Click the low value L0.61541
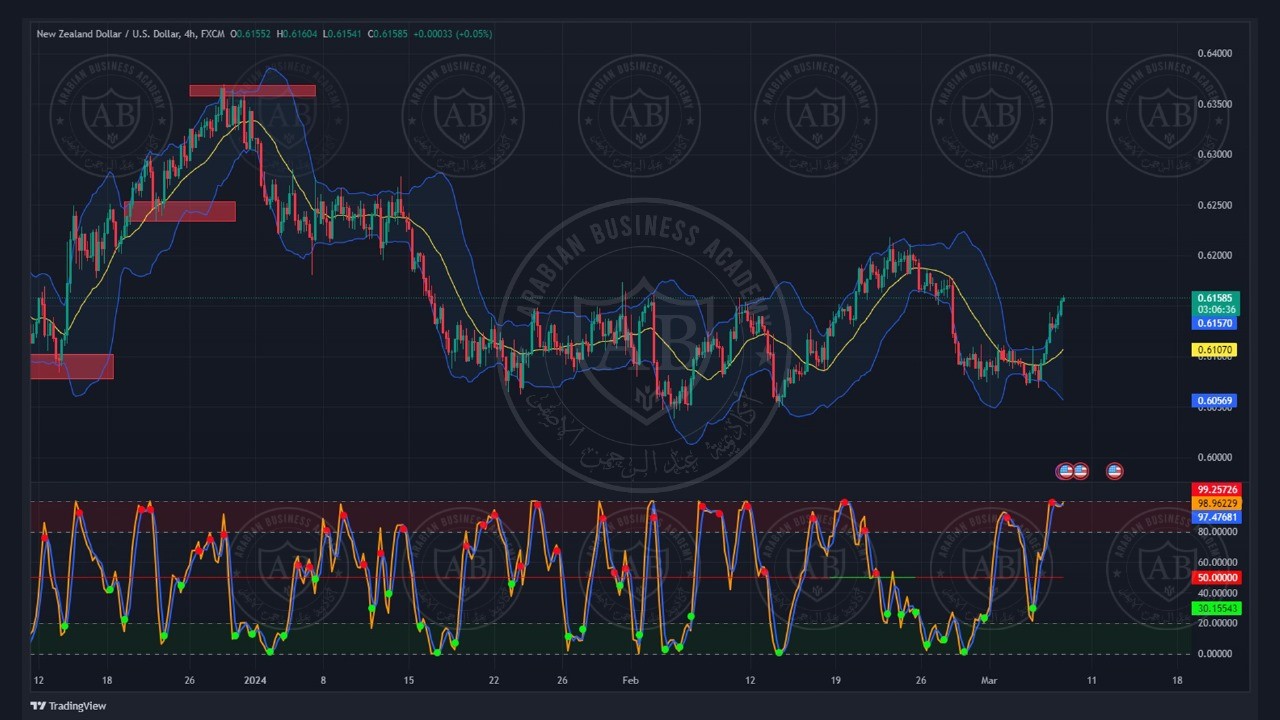The height and width of the screenshot is (720, 1280). (x=341, y=34)
